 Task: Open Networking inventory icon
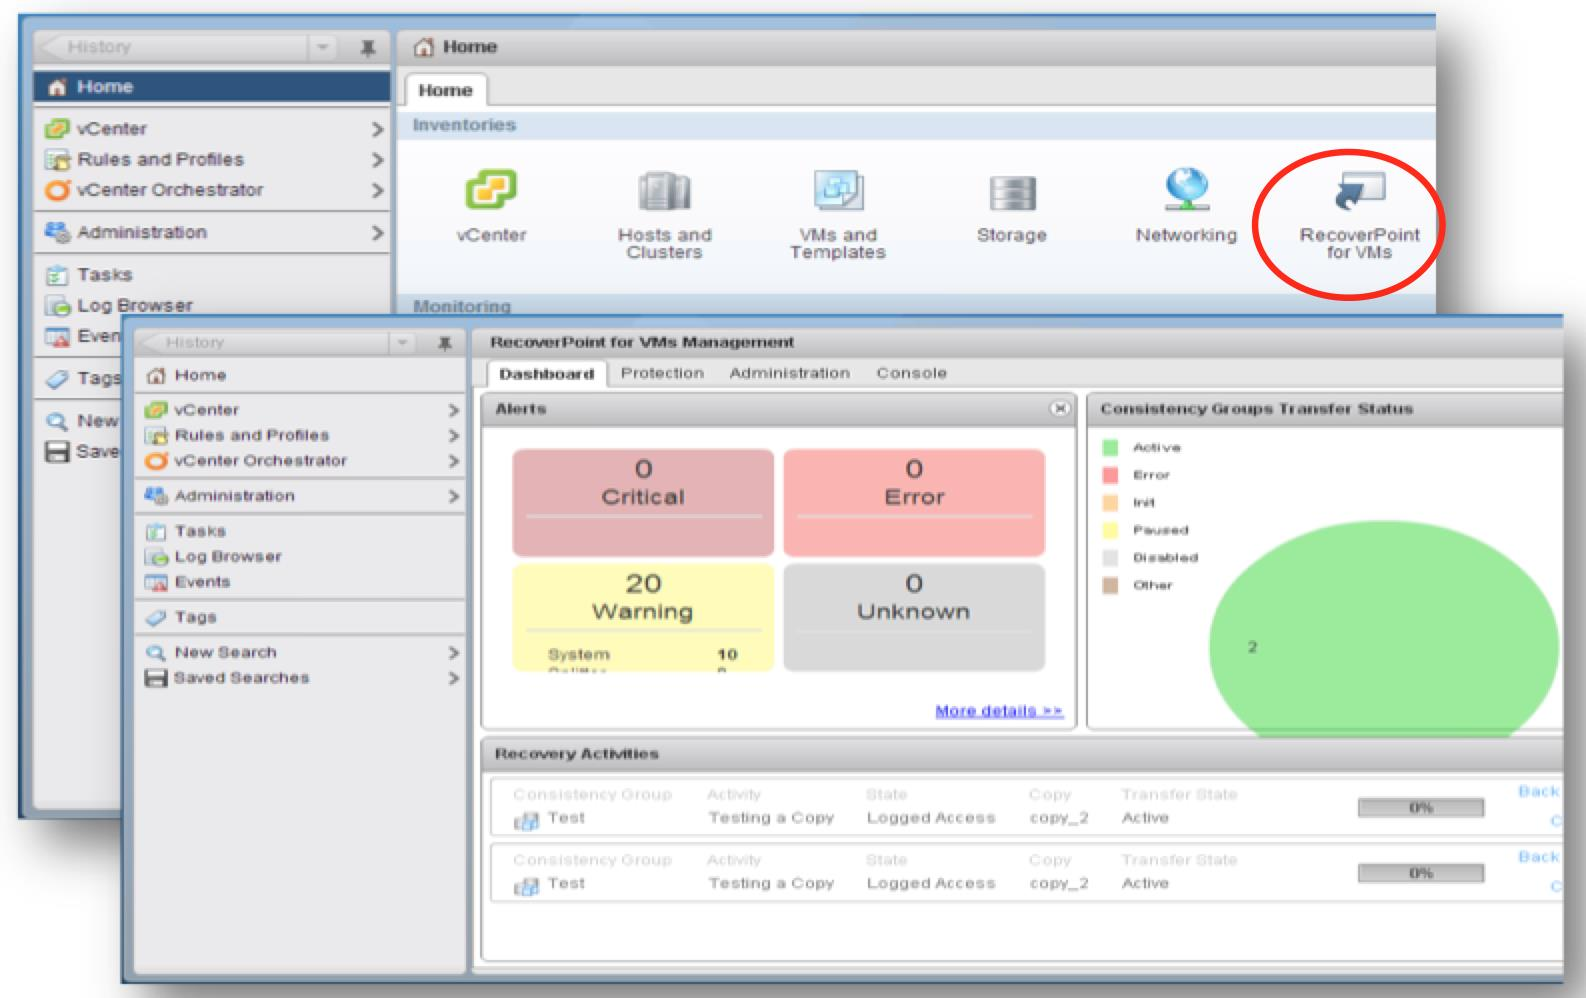click(x=1186, y=189)
